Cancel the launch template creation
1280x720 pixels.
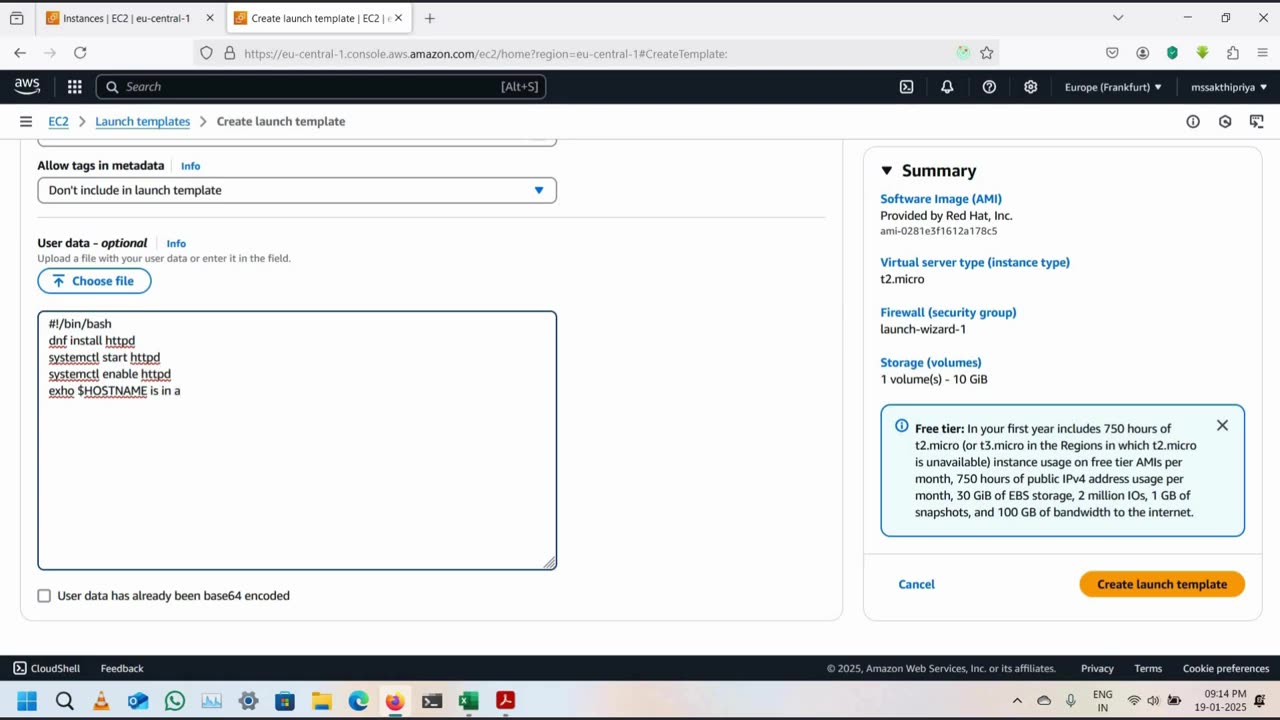(x=916, y=584)
